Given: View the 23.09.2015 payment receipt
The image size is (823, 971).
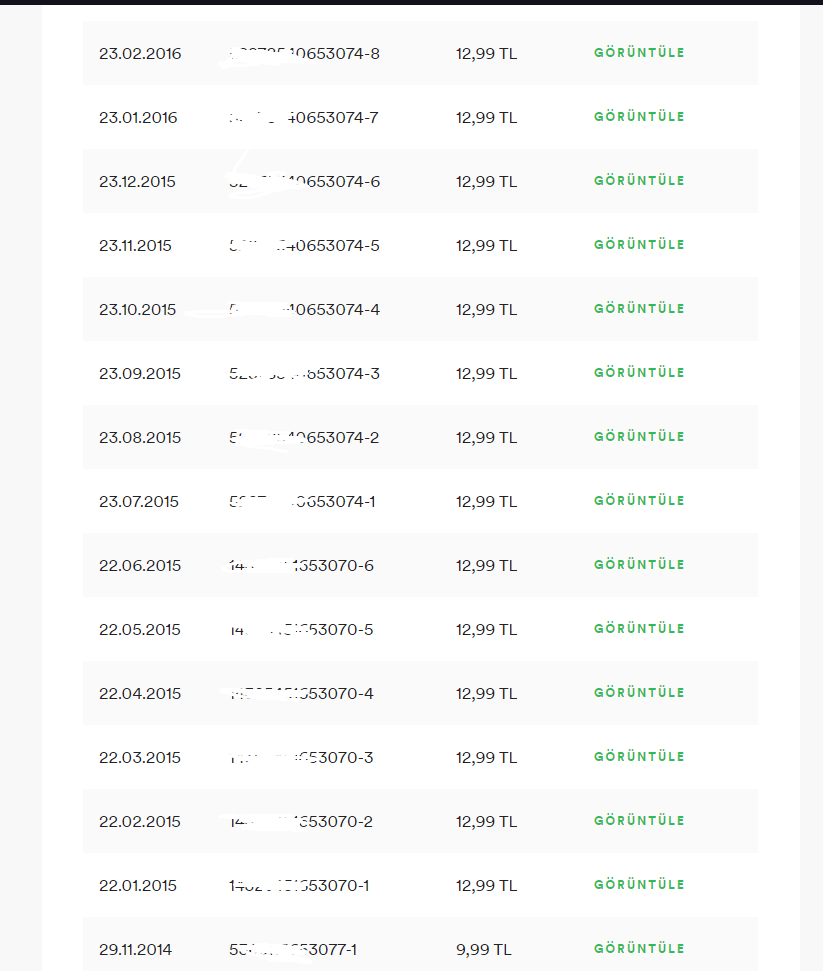Looking at the screenshot, I should 639,373.
